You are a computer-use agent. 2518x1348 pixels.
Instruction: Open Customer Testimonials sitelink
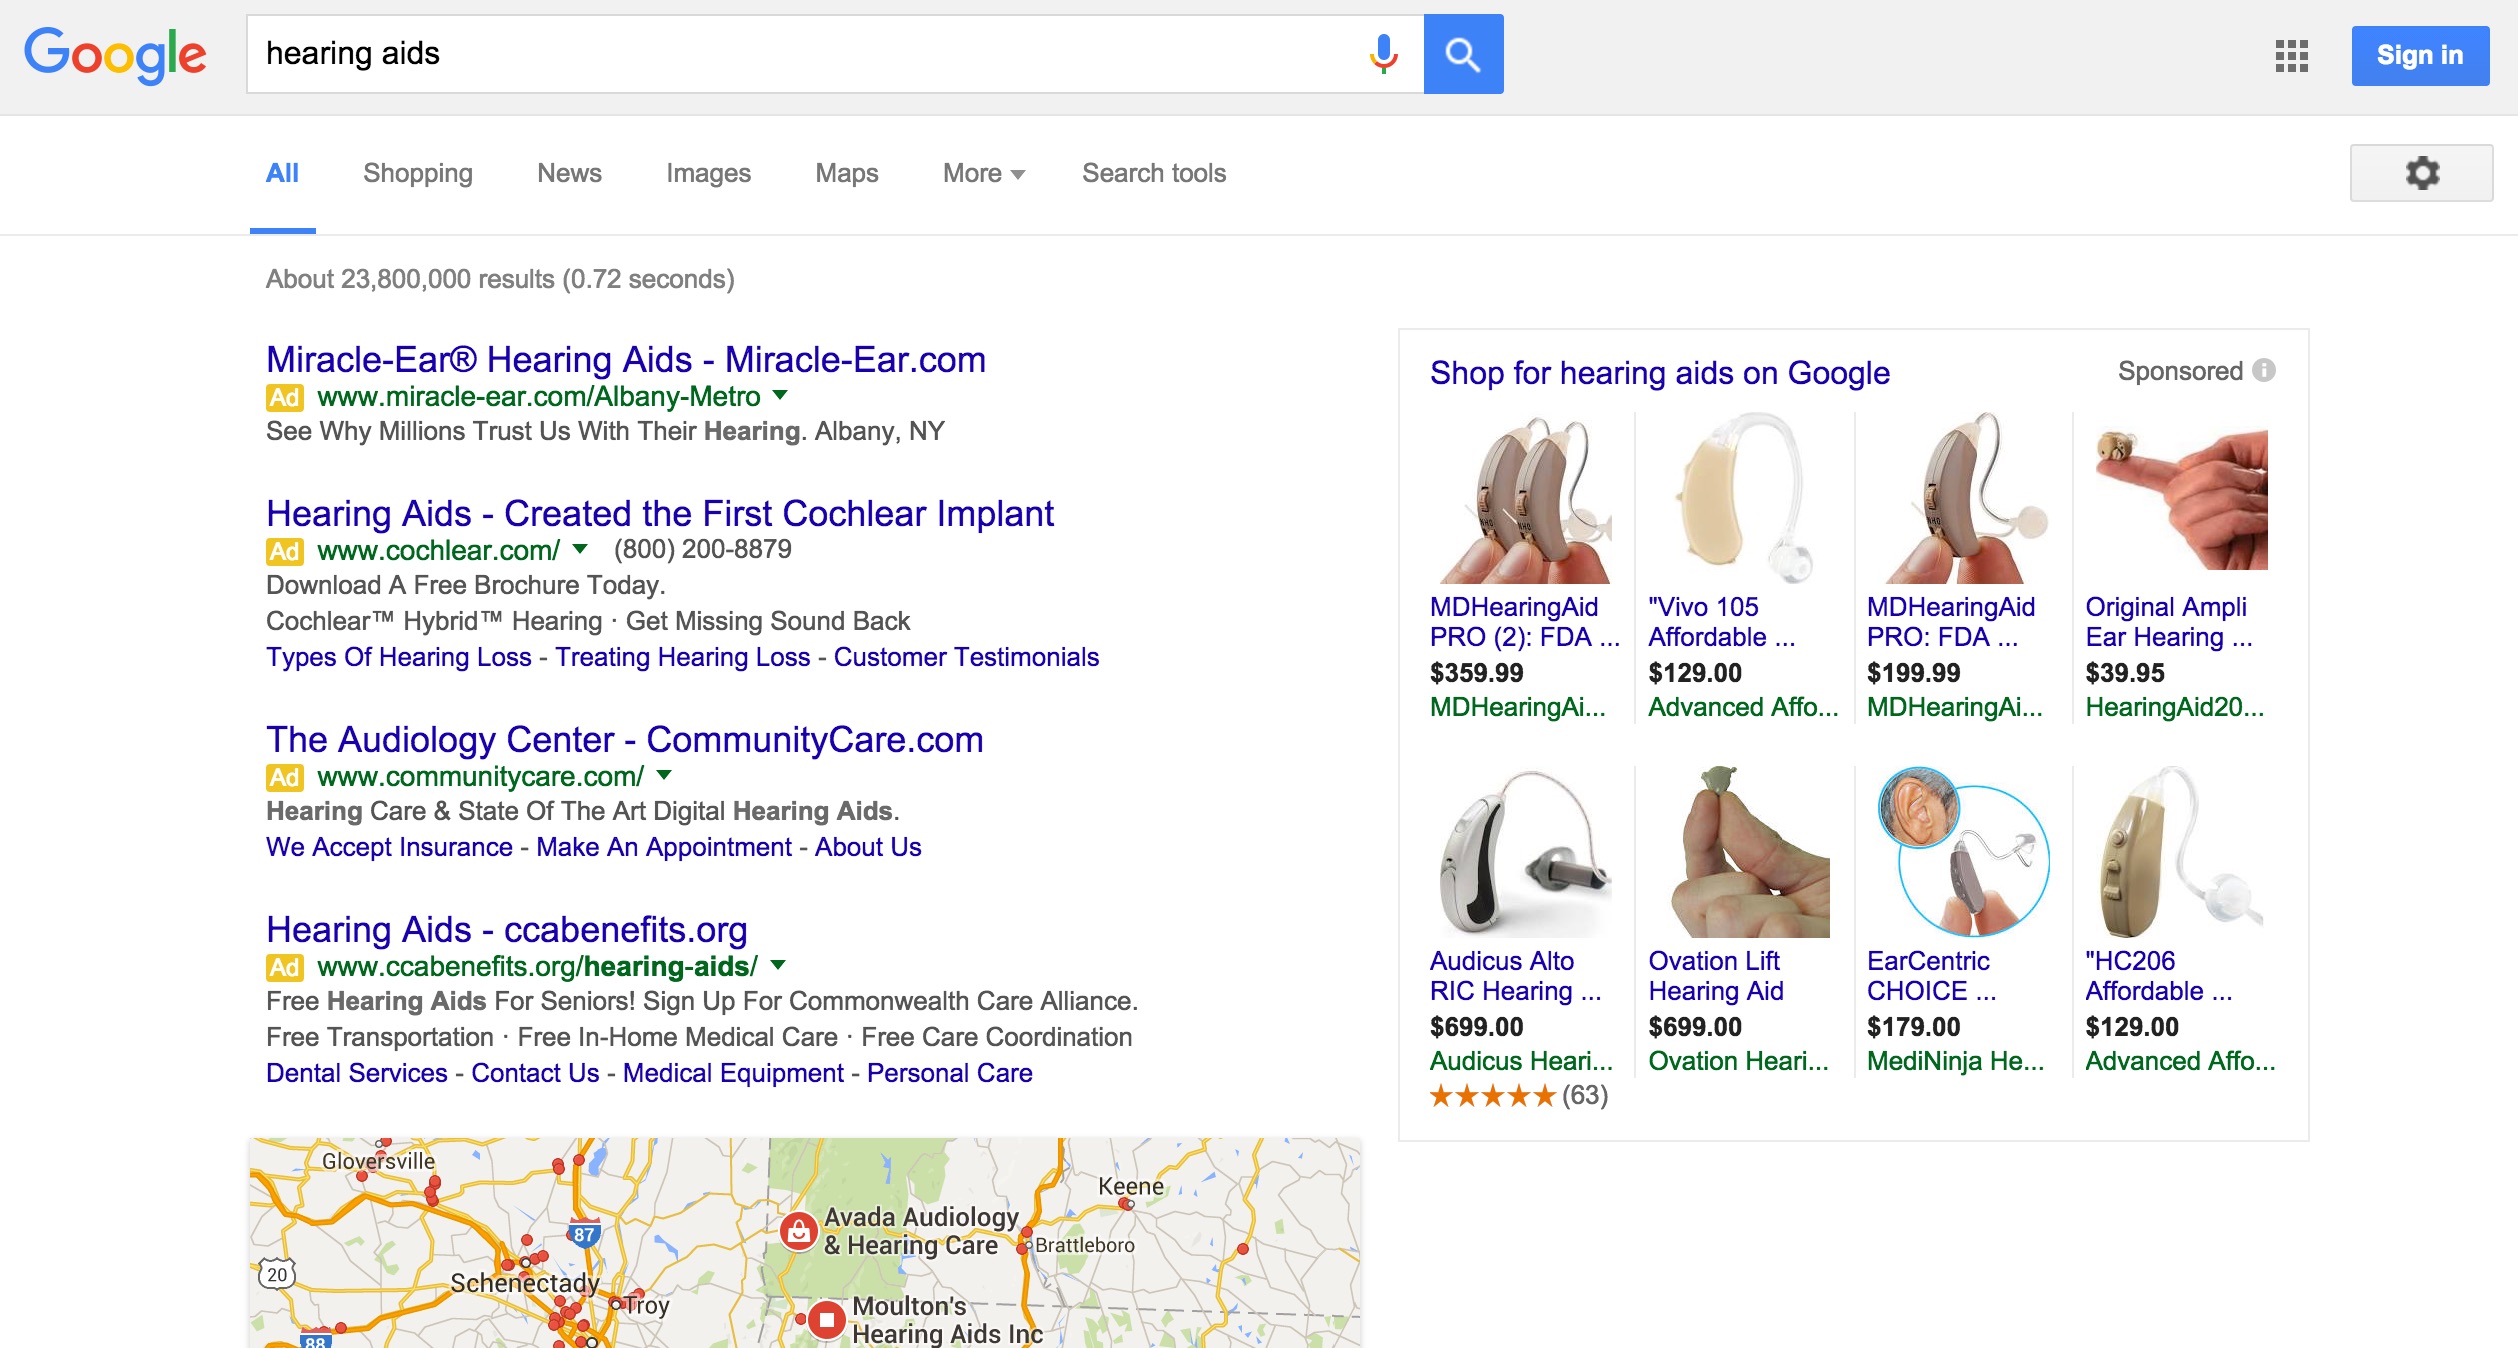coord(966,657)
